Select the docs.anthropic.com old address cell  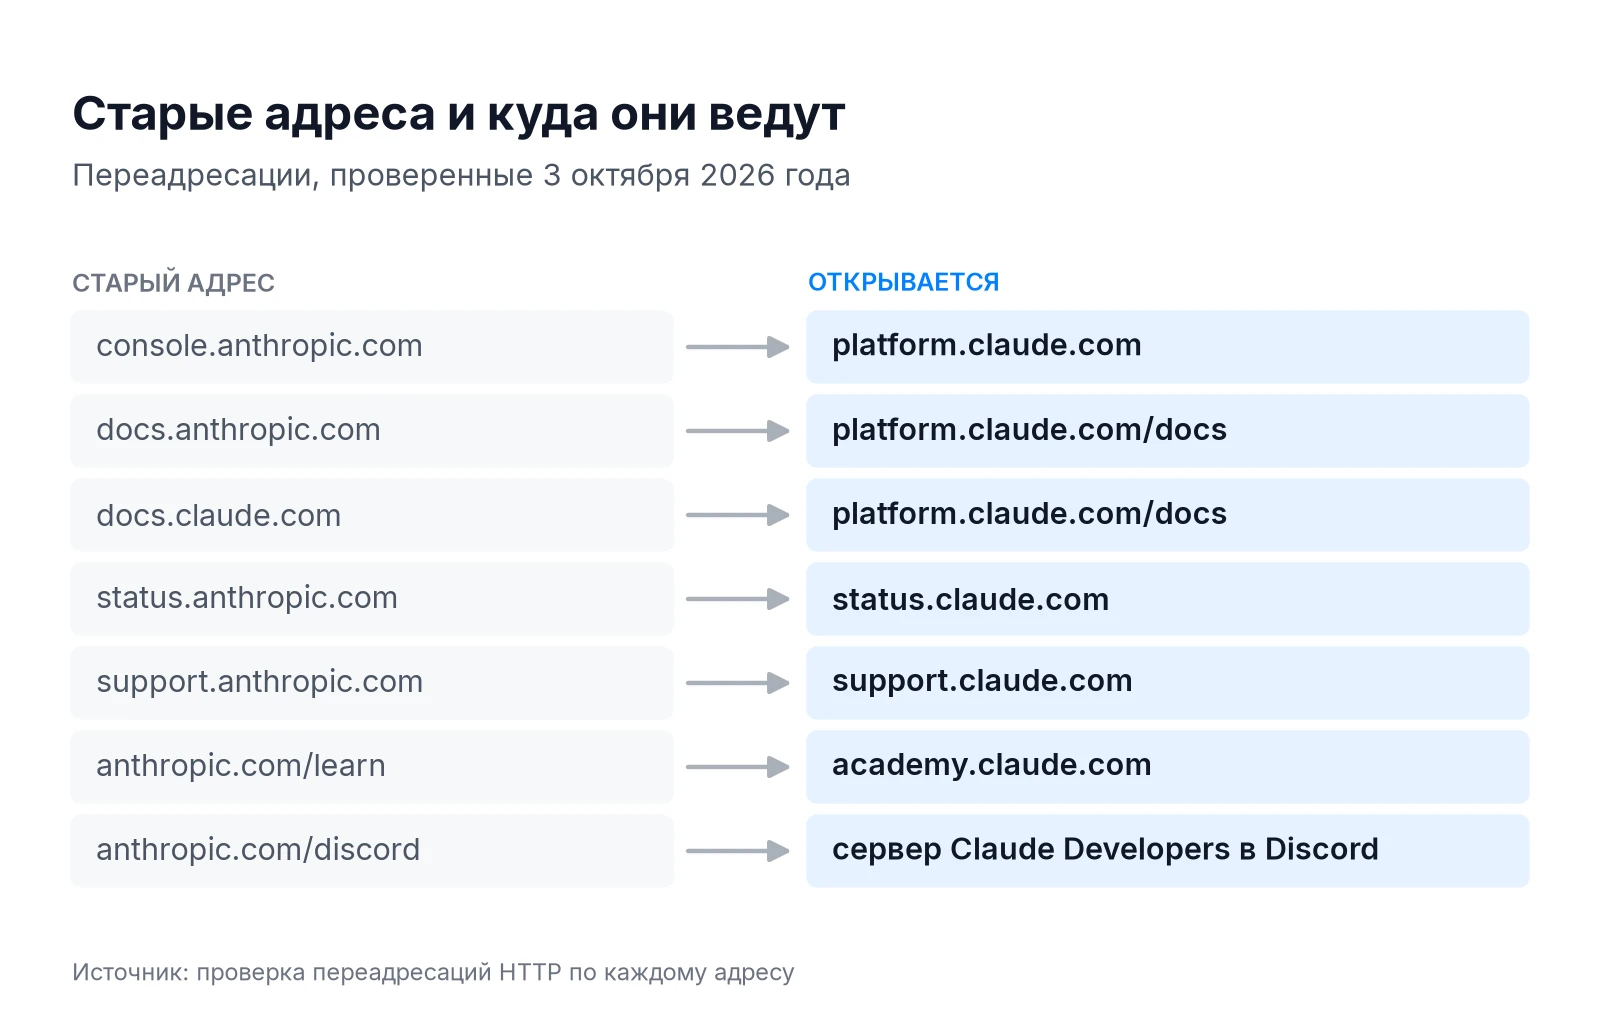click(x=372, y=431)
